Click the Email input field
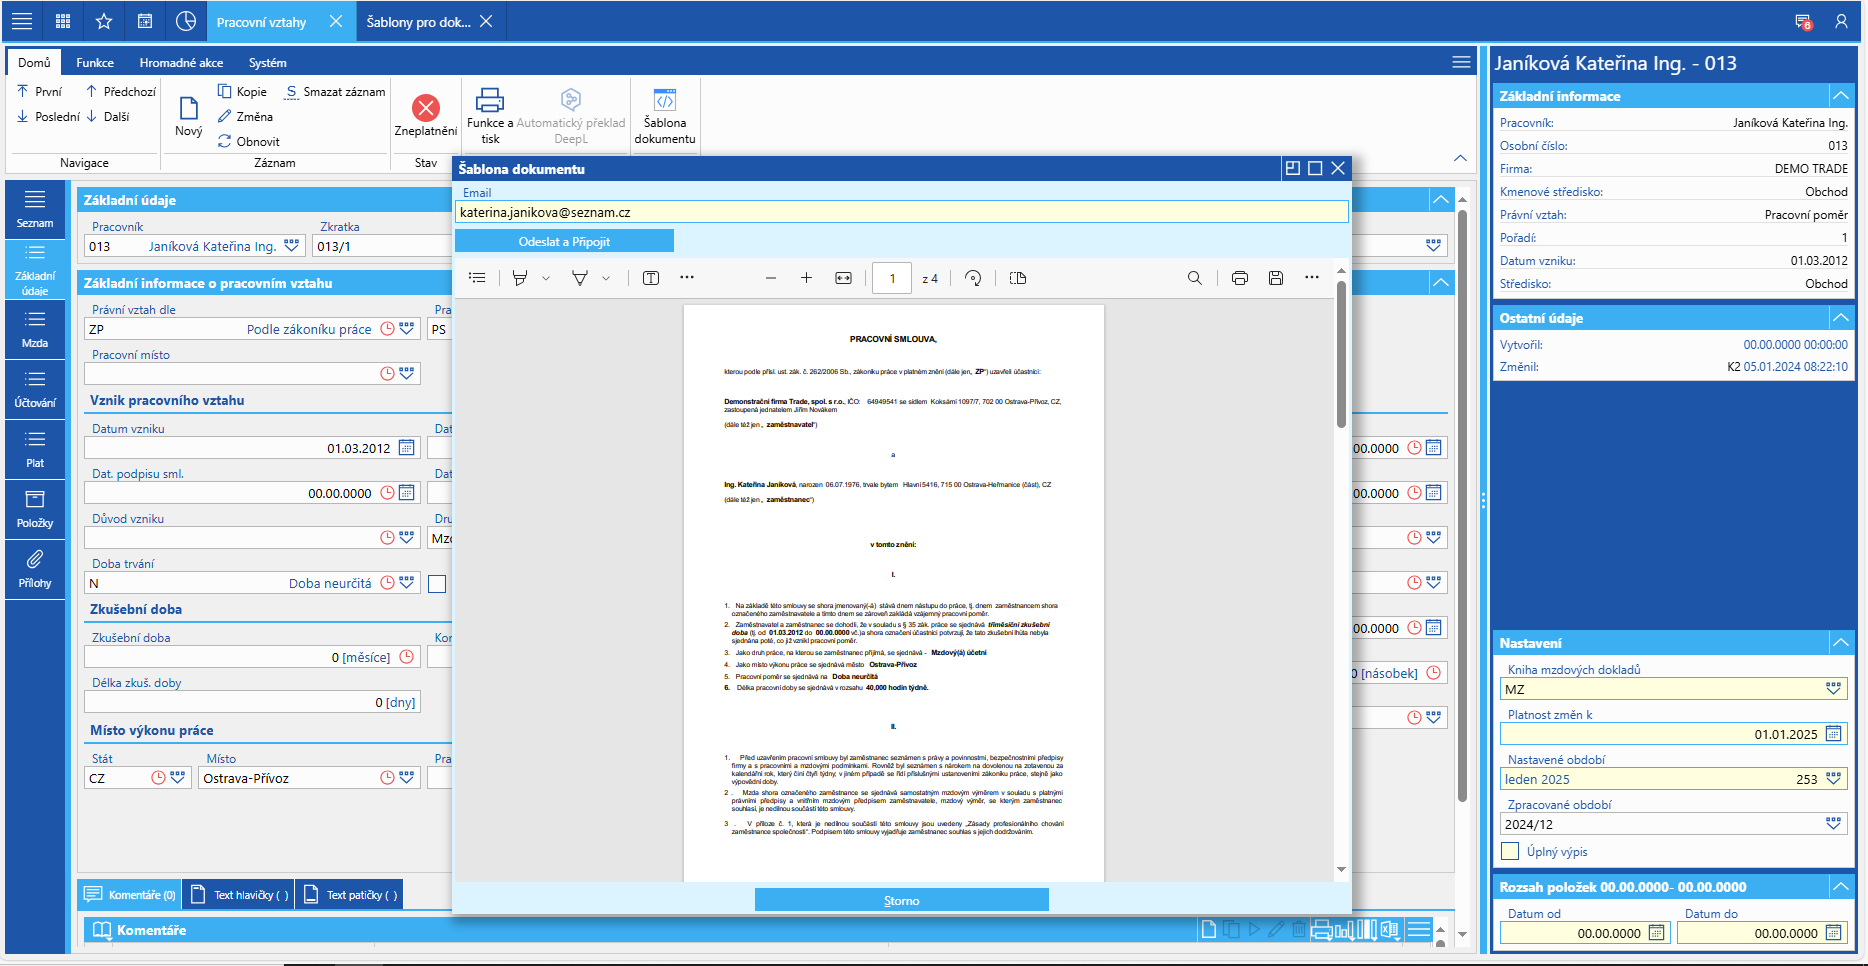 901,212
